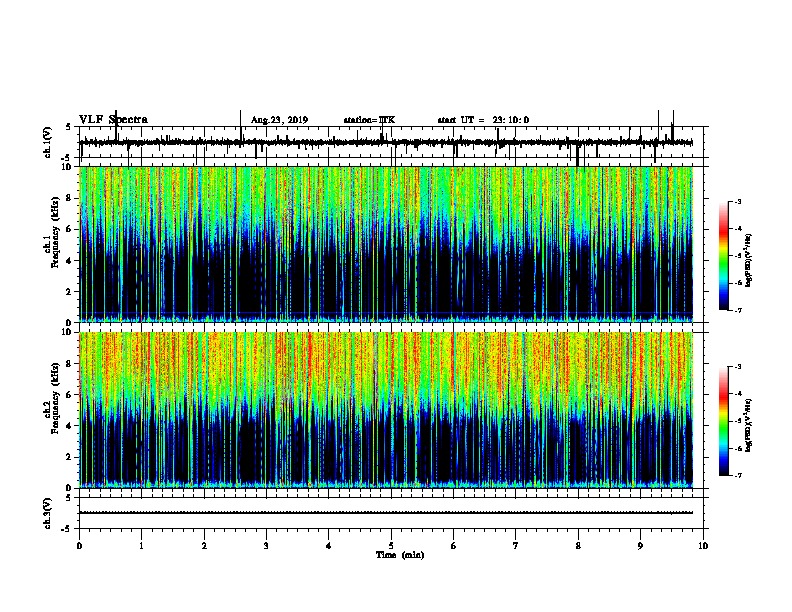Click the "8" kHz tick on ch.2 spectrogram
This screenshot has height=612, width=792.
pos(70,364)
